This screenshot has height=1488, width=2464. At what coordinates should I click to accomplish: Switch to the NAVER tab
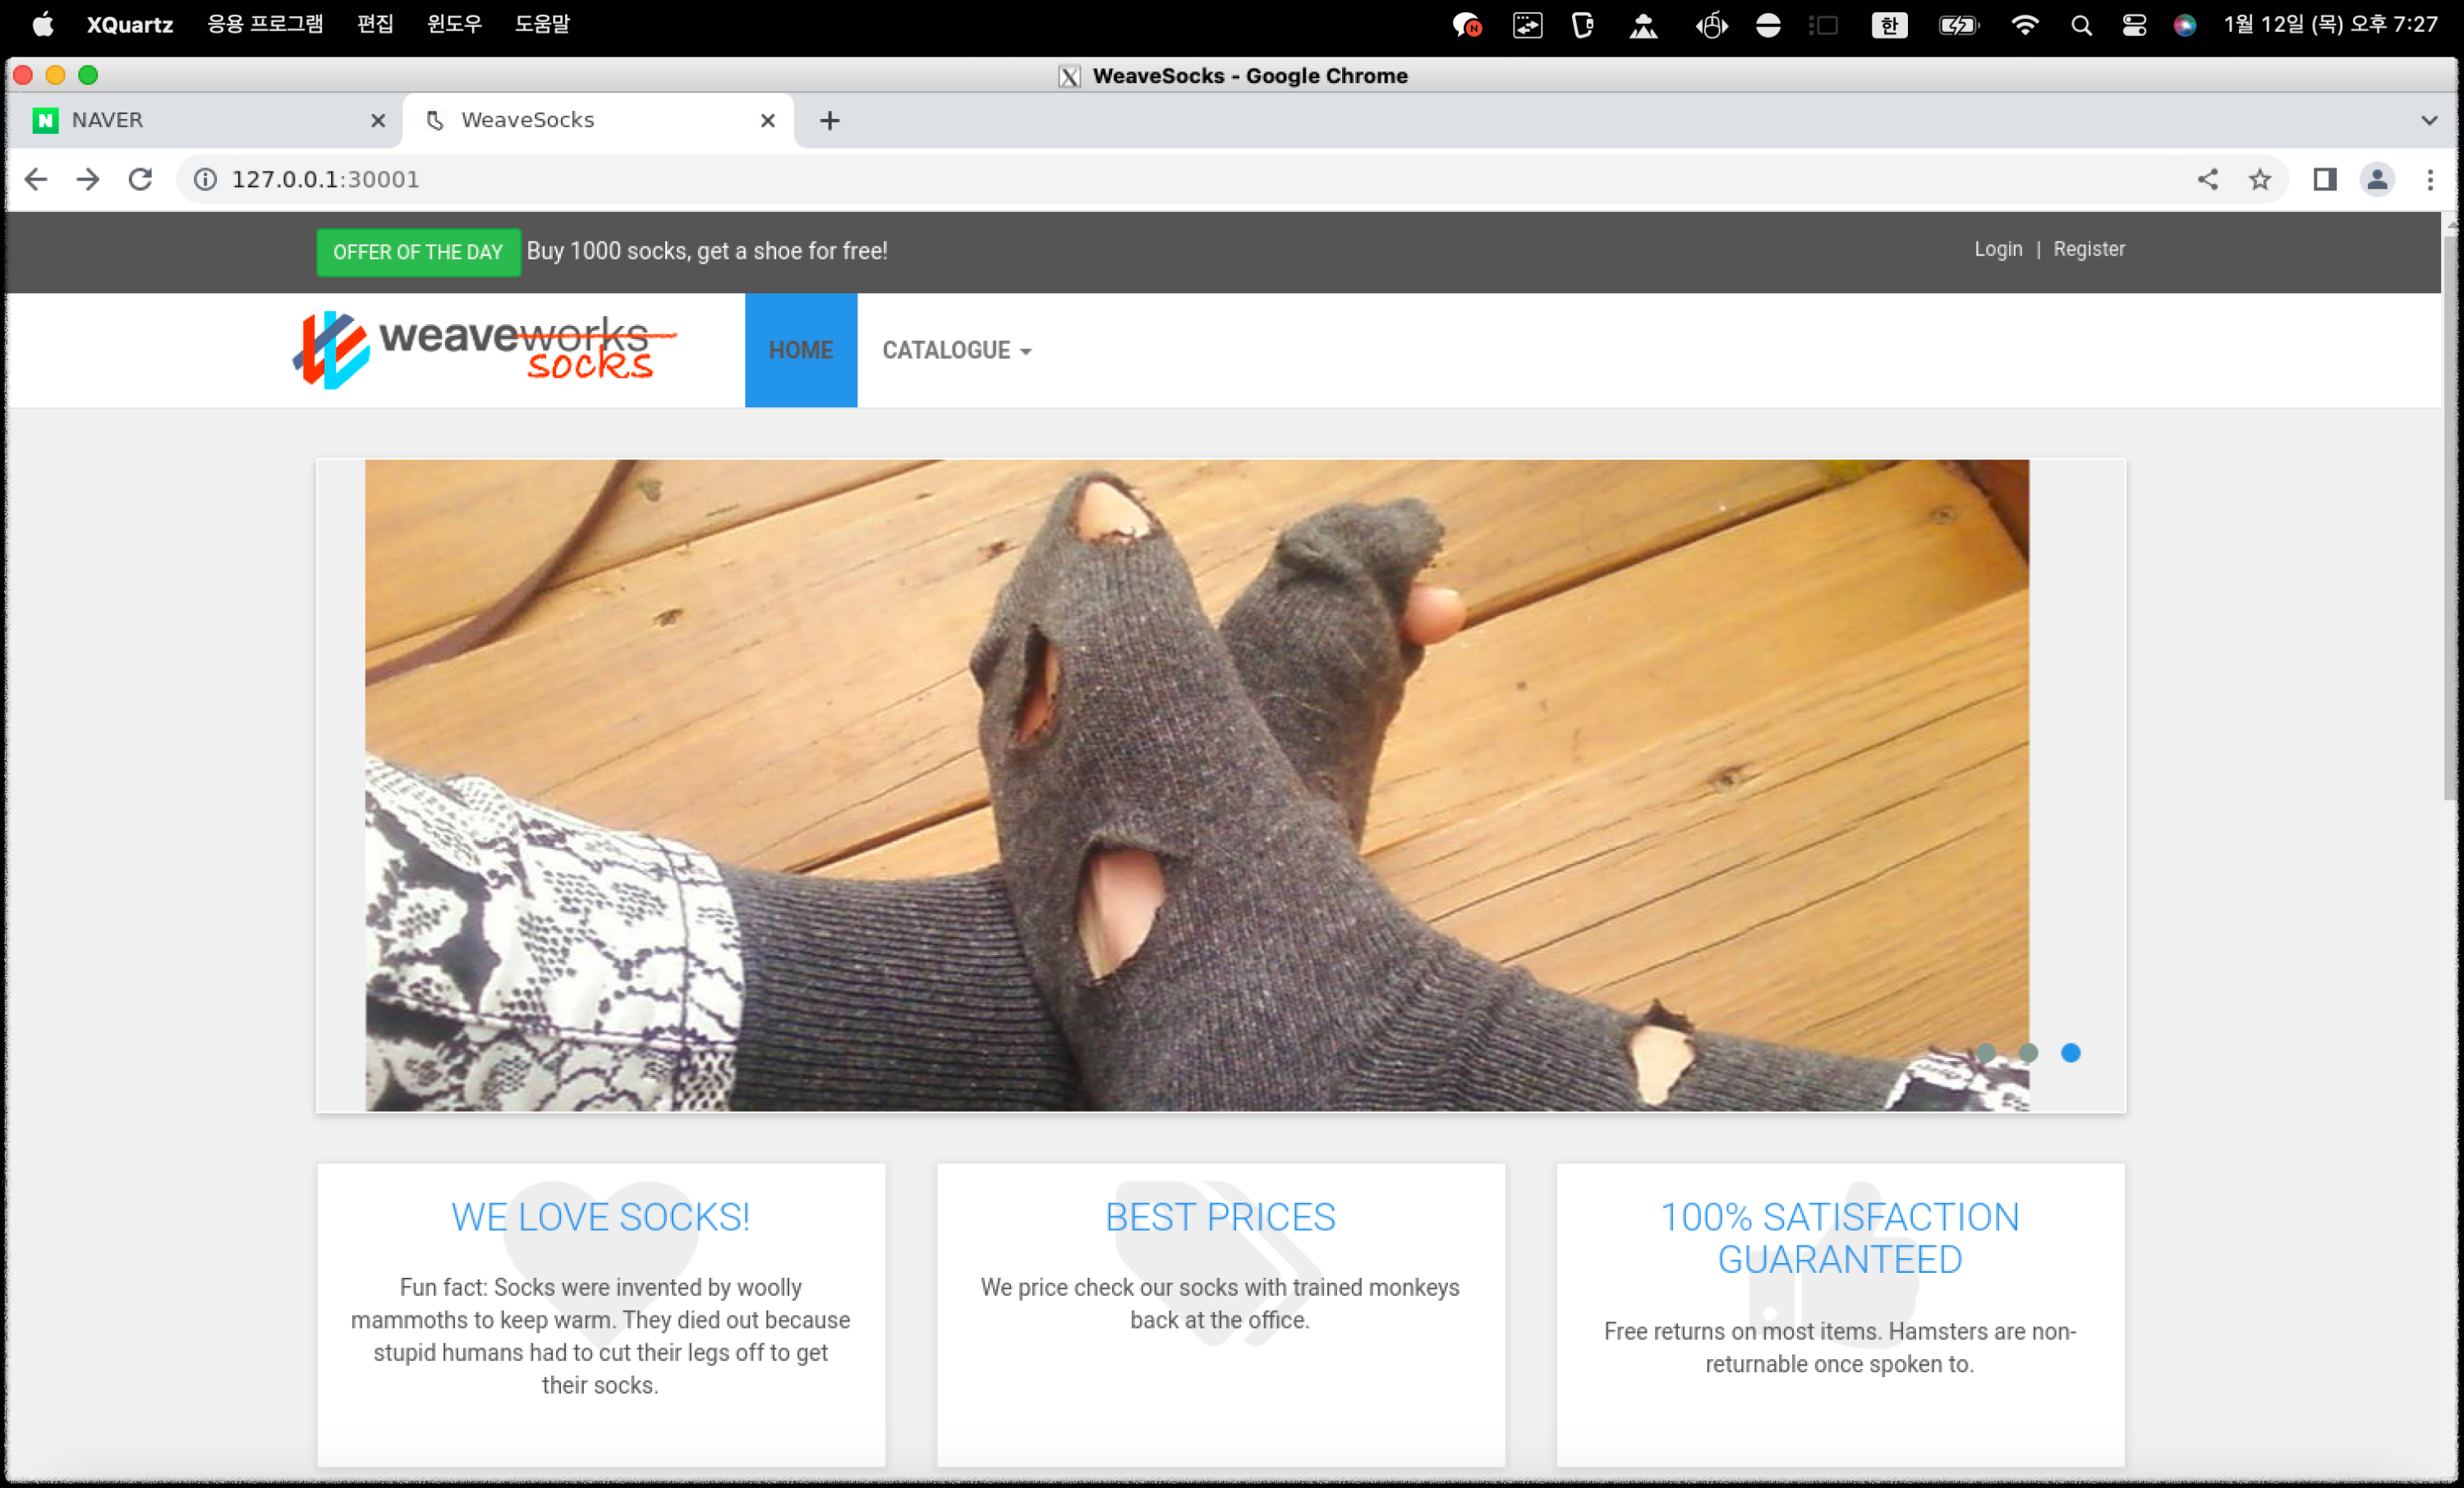click(x=200, y=120)
